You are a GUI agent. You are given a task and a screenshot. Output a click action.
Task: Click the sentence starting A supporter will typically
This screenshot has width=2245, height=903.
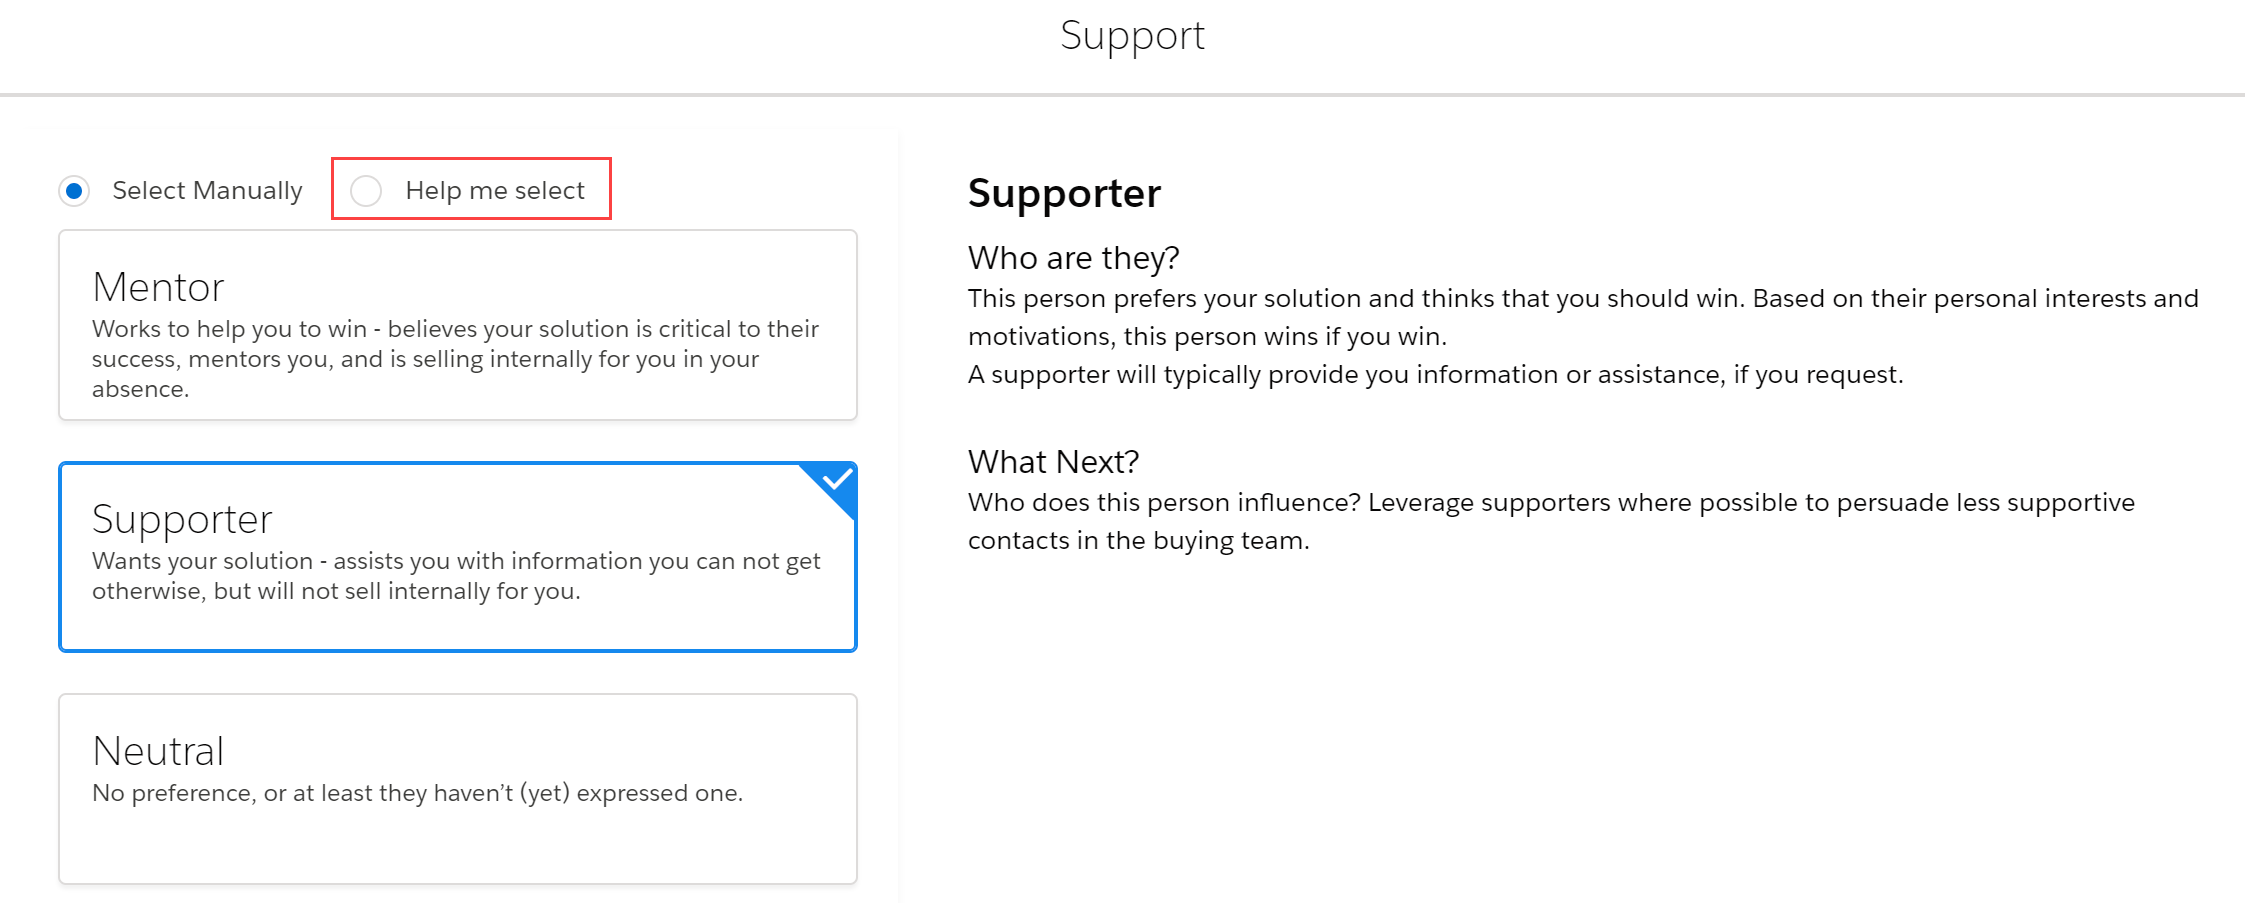click(1435, 374)
